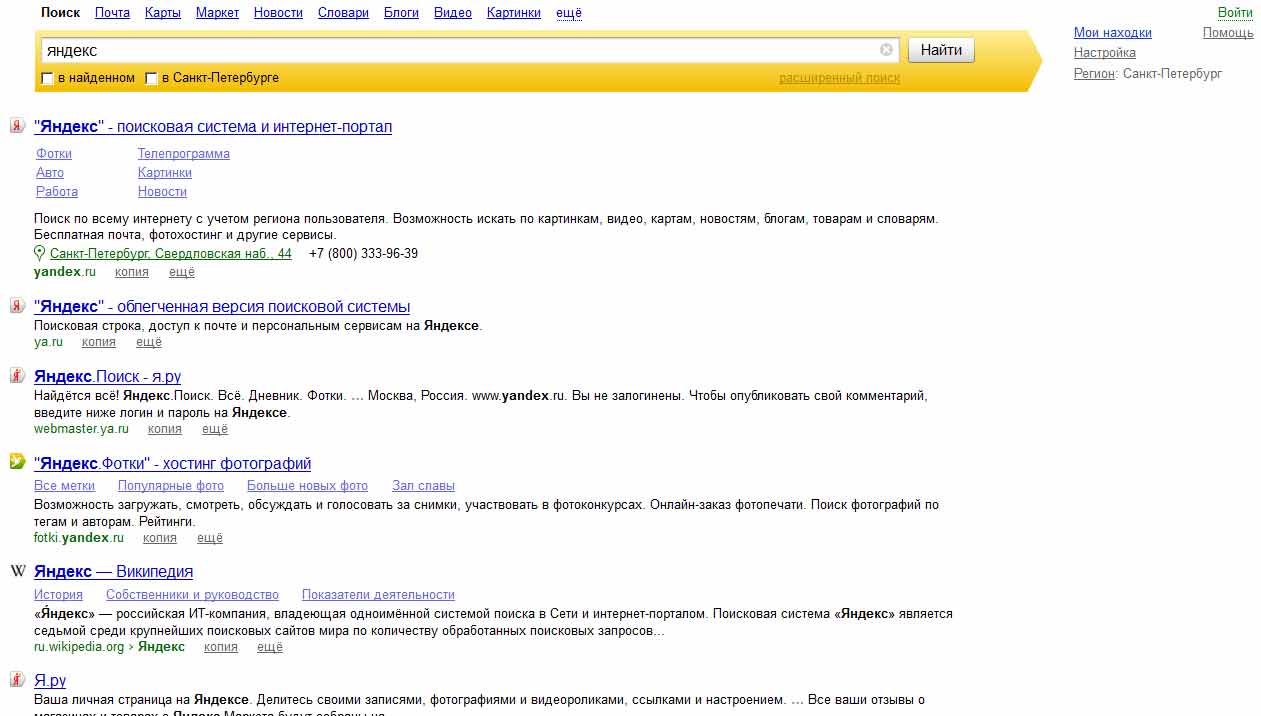Image resolution: width=1261 pixels, height=716 pixels.
Task: Click the green yandex.ru URL text
Action: (65, 272)
